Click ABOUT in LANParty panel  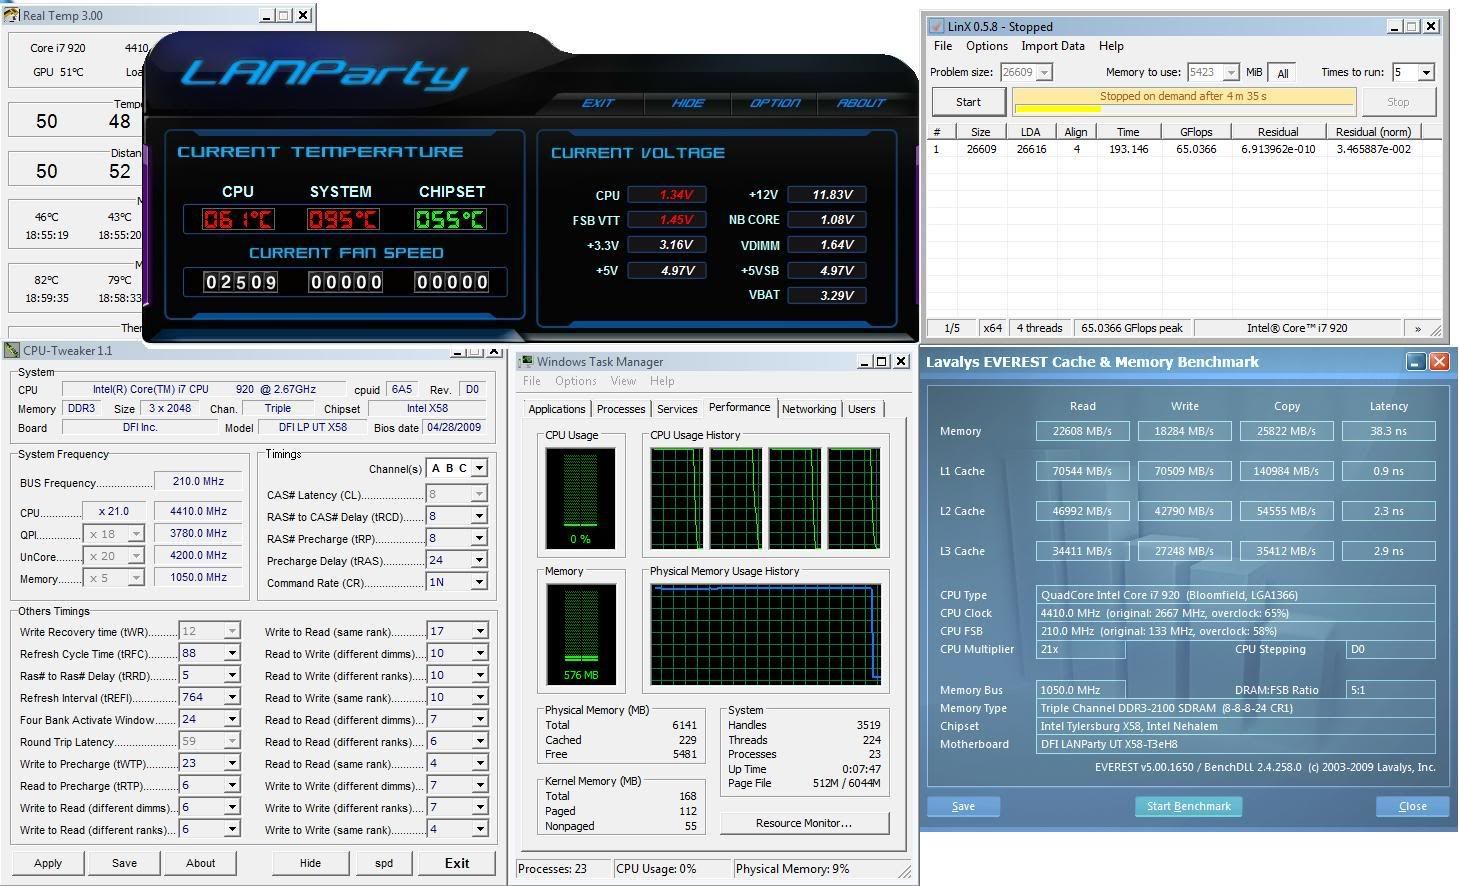coord(861,103)
